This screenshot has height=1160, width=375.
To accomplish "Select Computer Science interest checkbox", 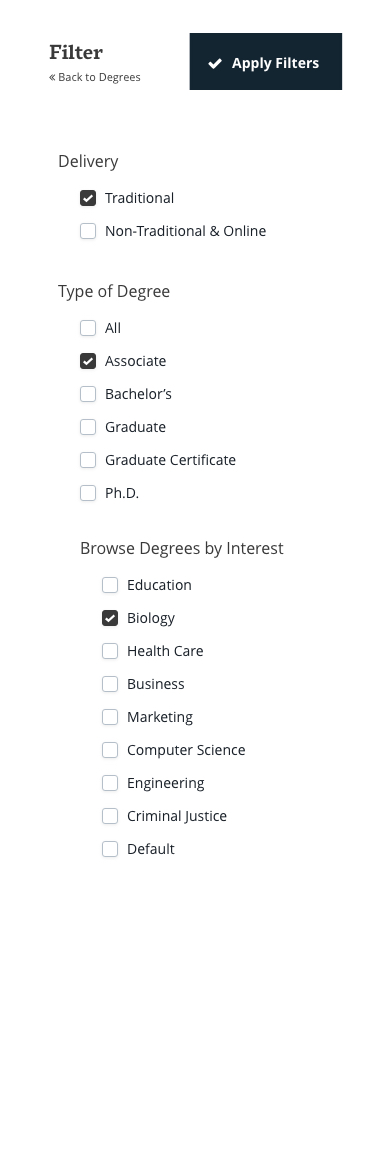I will [110, 750].
